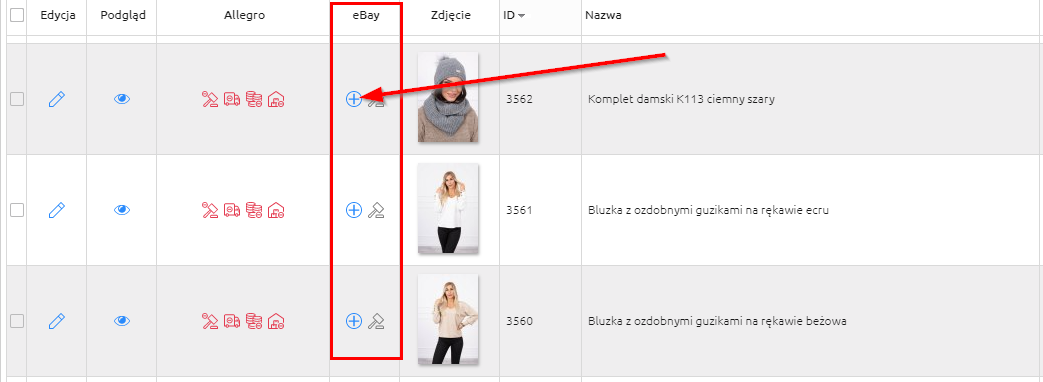The width and height of the screenshot is (1043, 382).
Task: Click Allegro auction hammer icon for product 3562
Action: [x=210, y=99]
